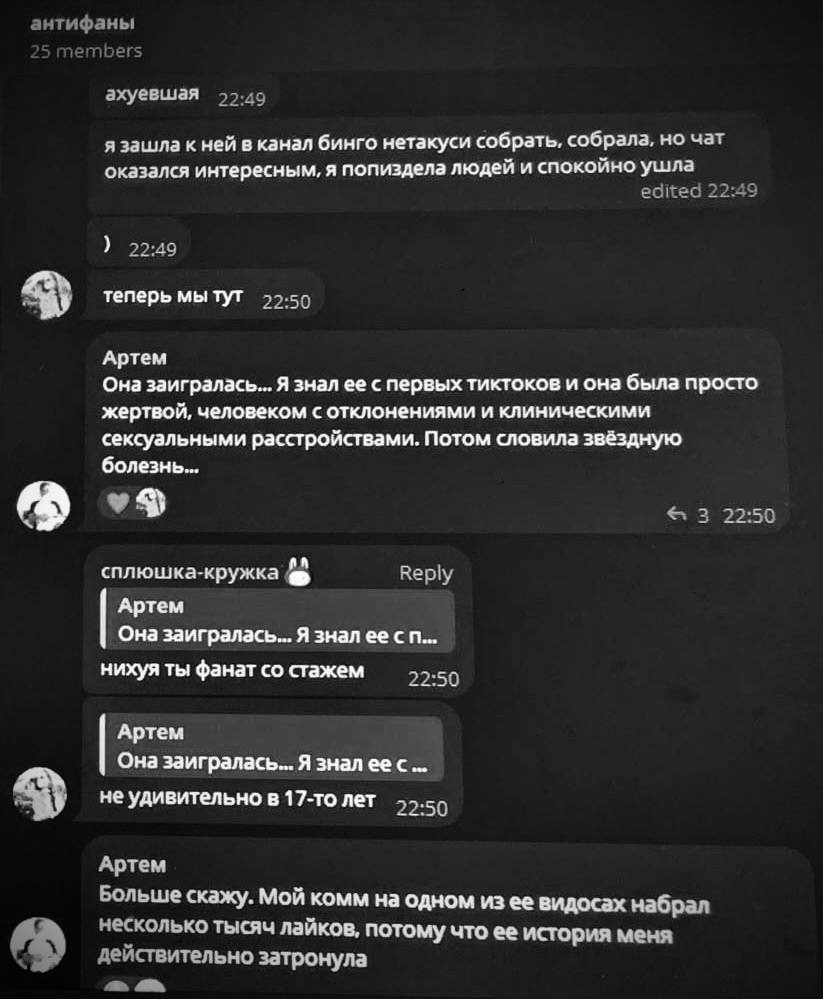
Task: Open the антифаны group title
Action: tap(82, 23)
